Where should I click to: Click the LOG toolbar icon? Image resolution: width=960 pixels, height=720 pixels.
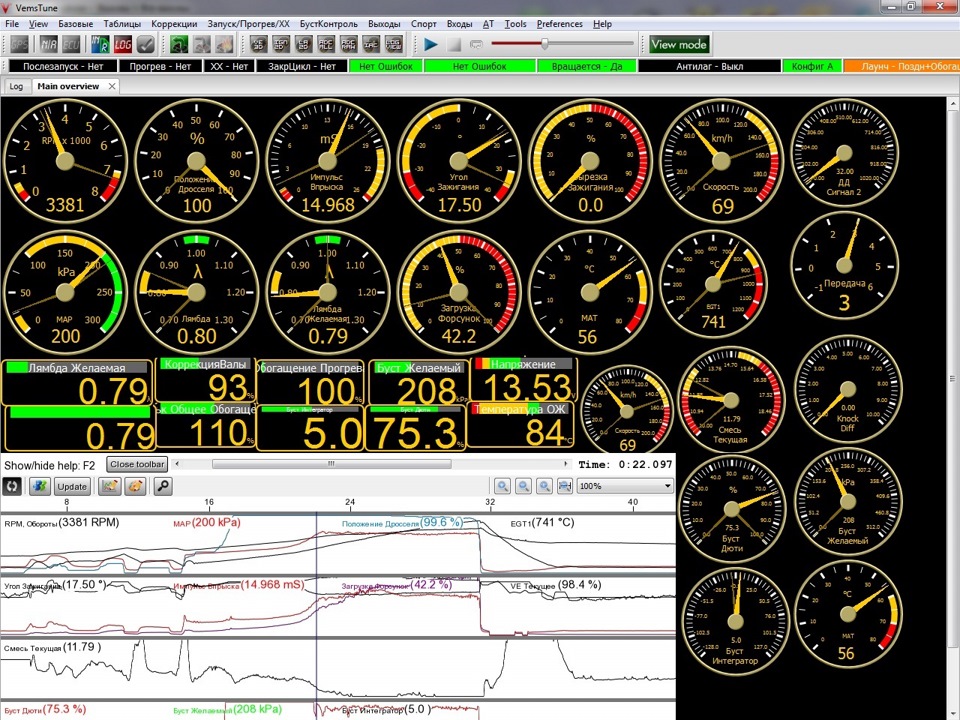coord(123,44)
